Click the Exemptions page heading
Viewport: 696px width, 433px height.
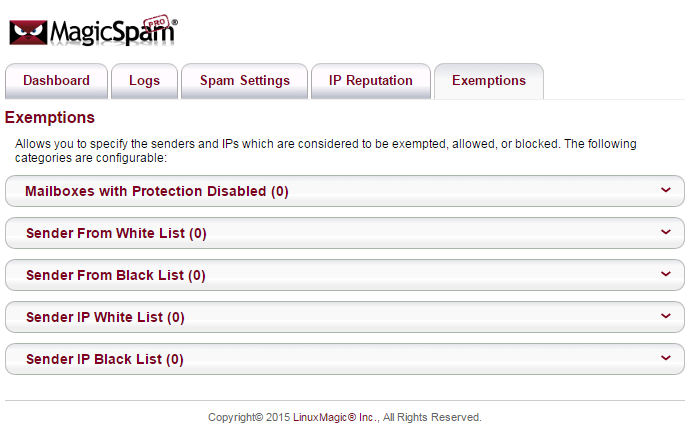pyautogui.click(x=50, y=118)
